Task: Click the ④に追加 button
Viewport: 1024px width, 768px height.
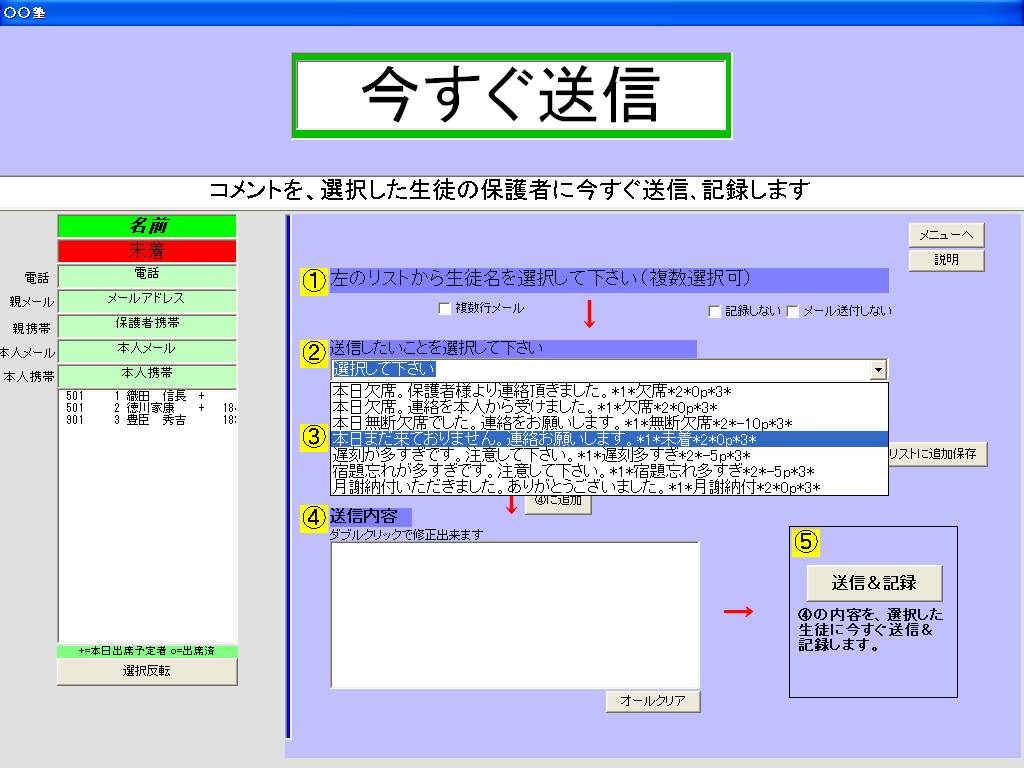Action: [558, 504]
